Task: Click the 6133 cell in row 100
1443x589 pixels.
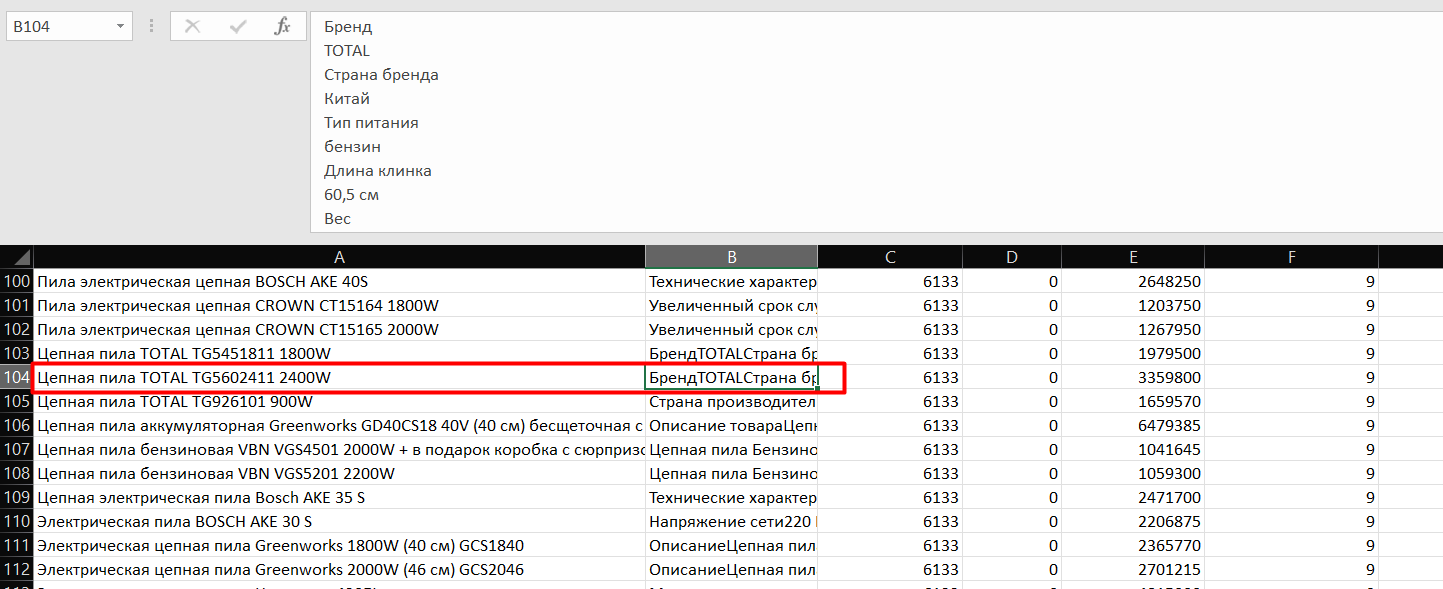Action: click(890, 281)
